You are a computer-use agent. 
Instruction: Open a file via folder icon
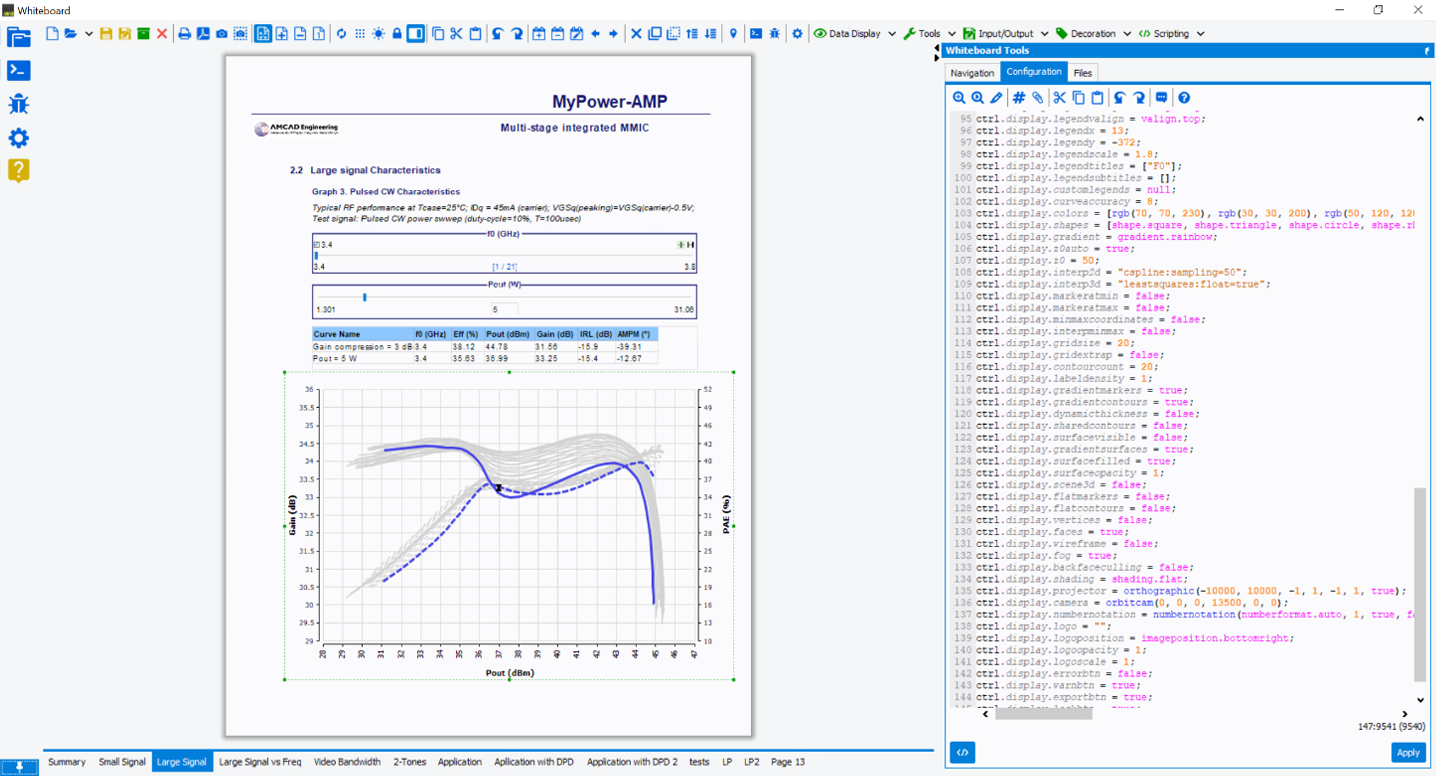71,33
